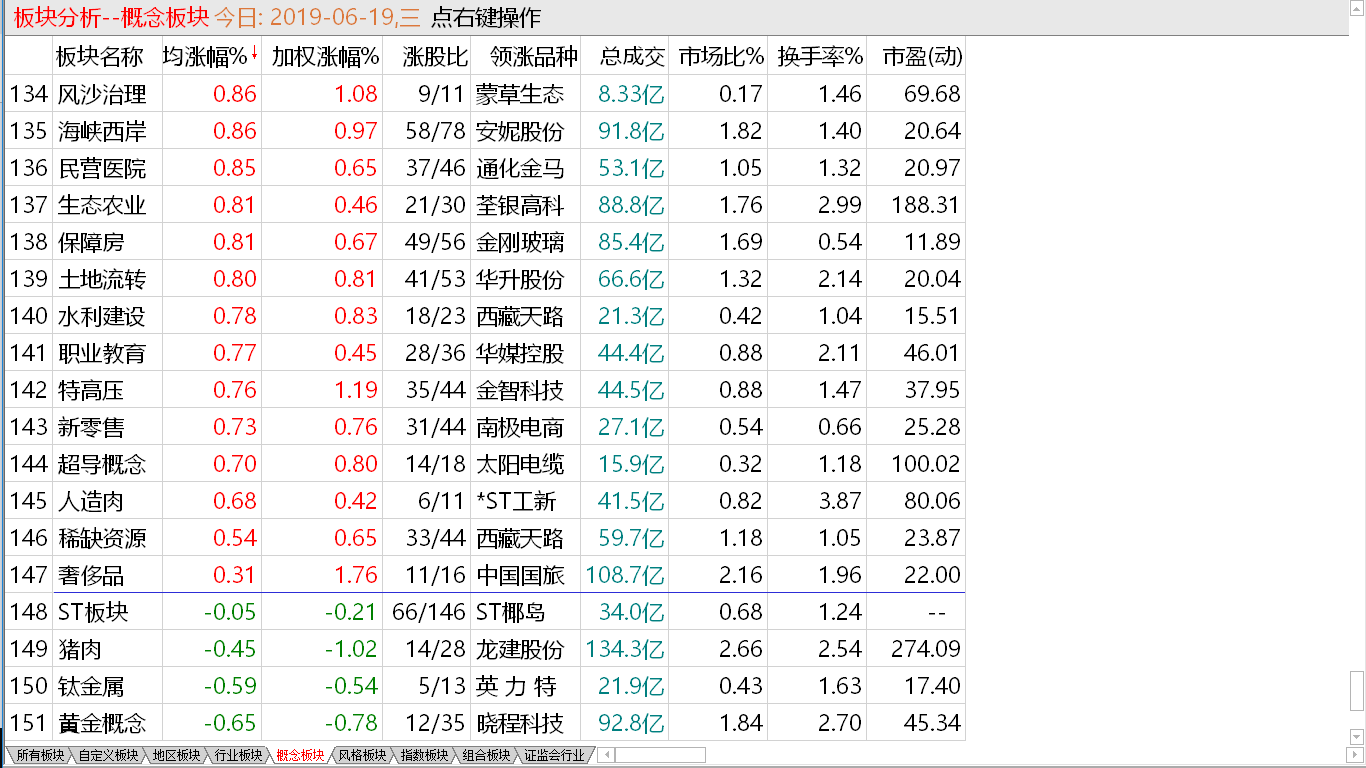Sort by the 市场比% column header
Viewport: 1366px width, 768px height.
click(720, 57)
